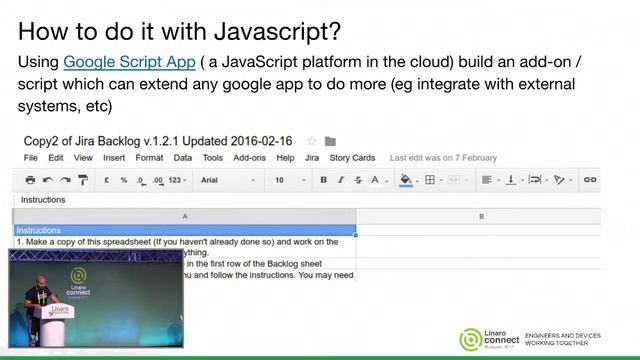The width and height of the screenshot is (640, 360).
Task: Decrease decimal places
Action: tap(141, 181)
